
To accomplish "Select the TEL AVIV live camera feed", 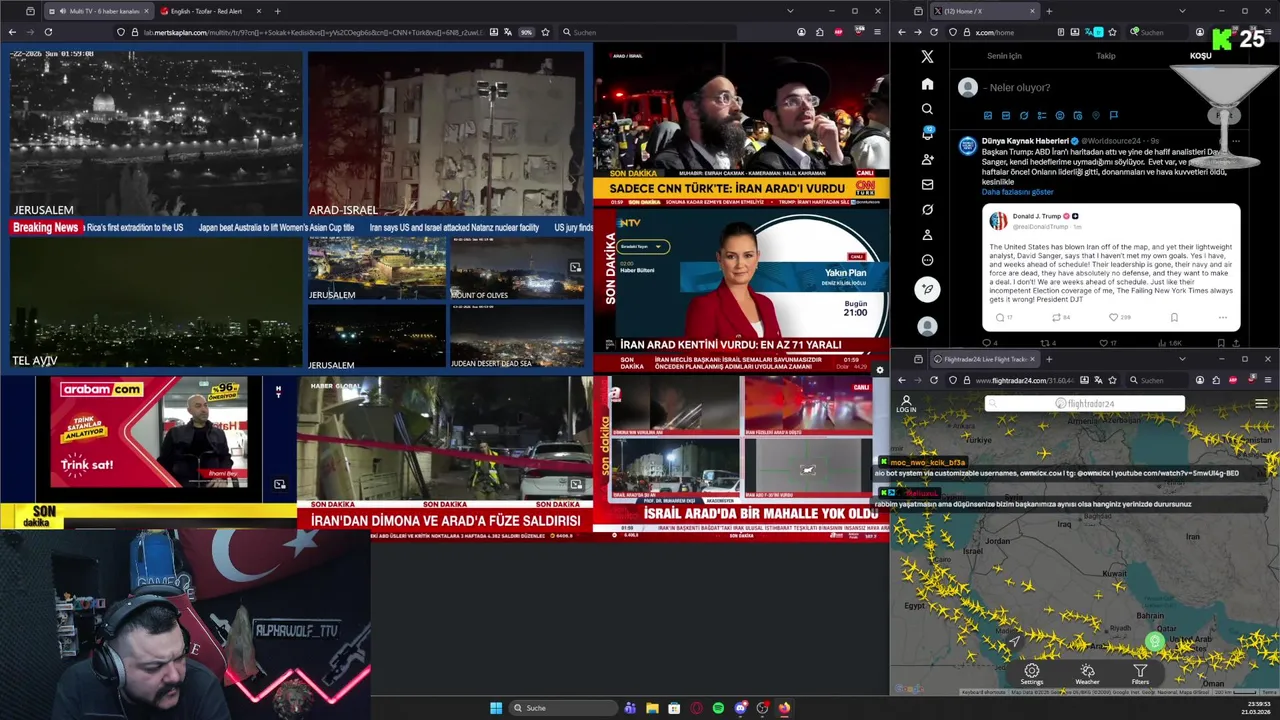I will pos(155,303).
